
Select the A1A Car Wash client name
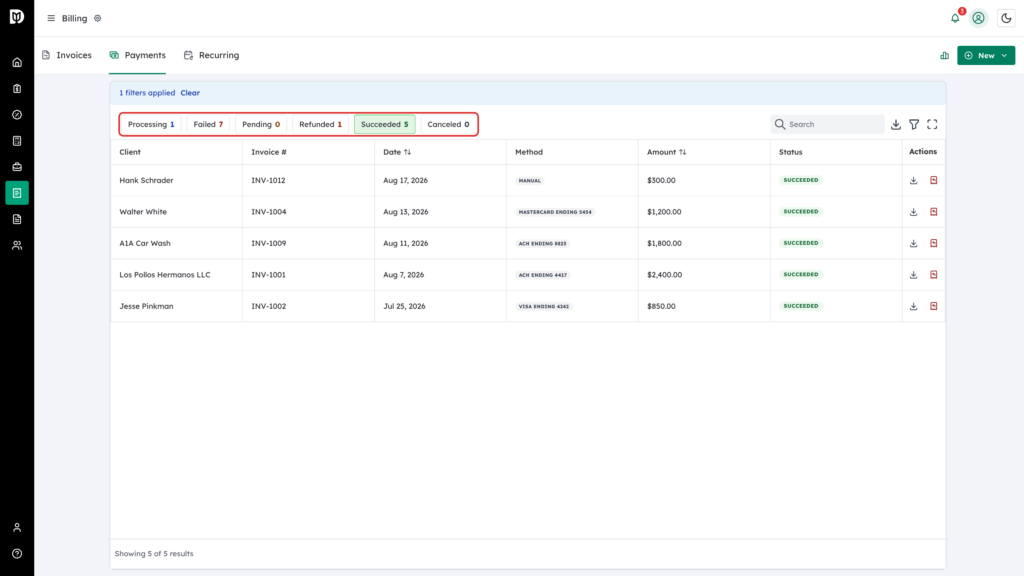coord(145,243)
